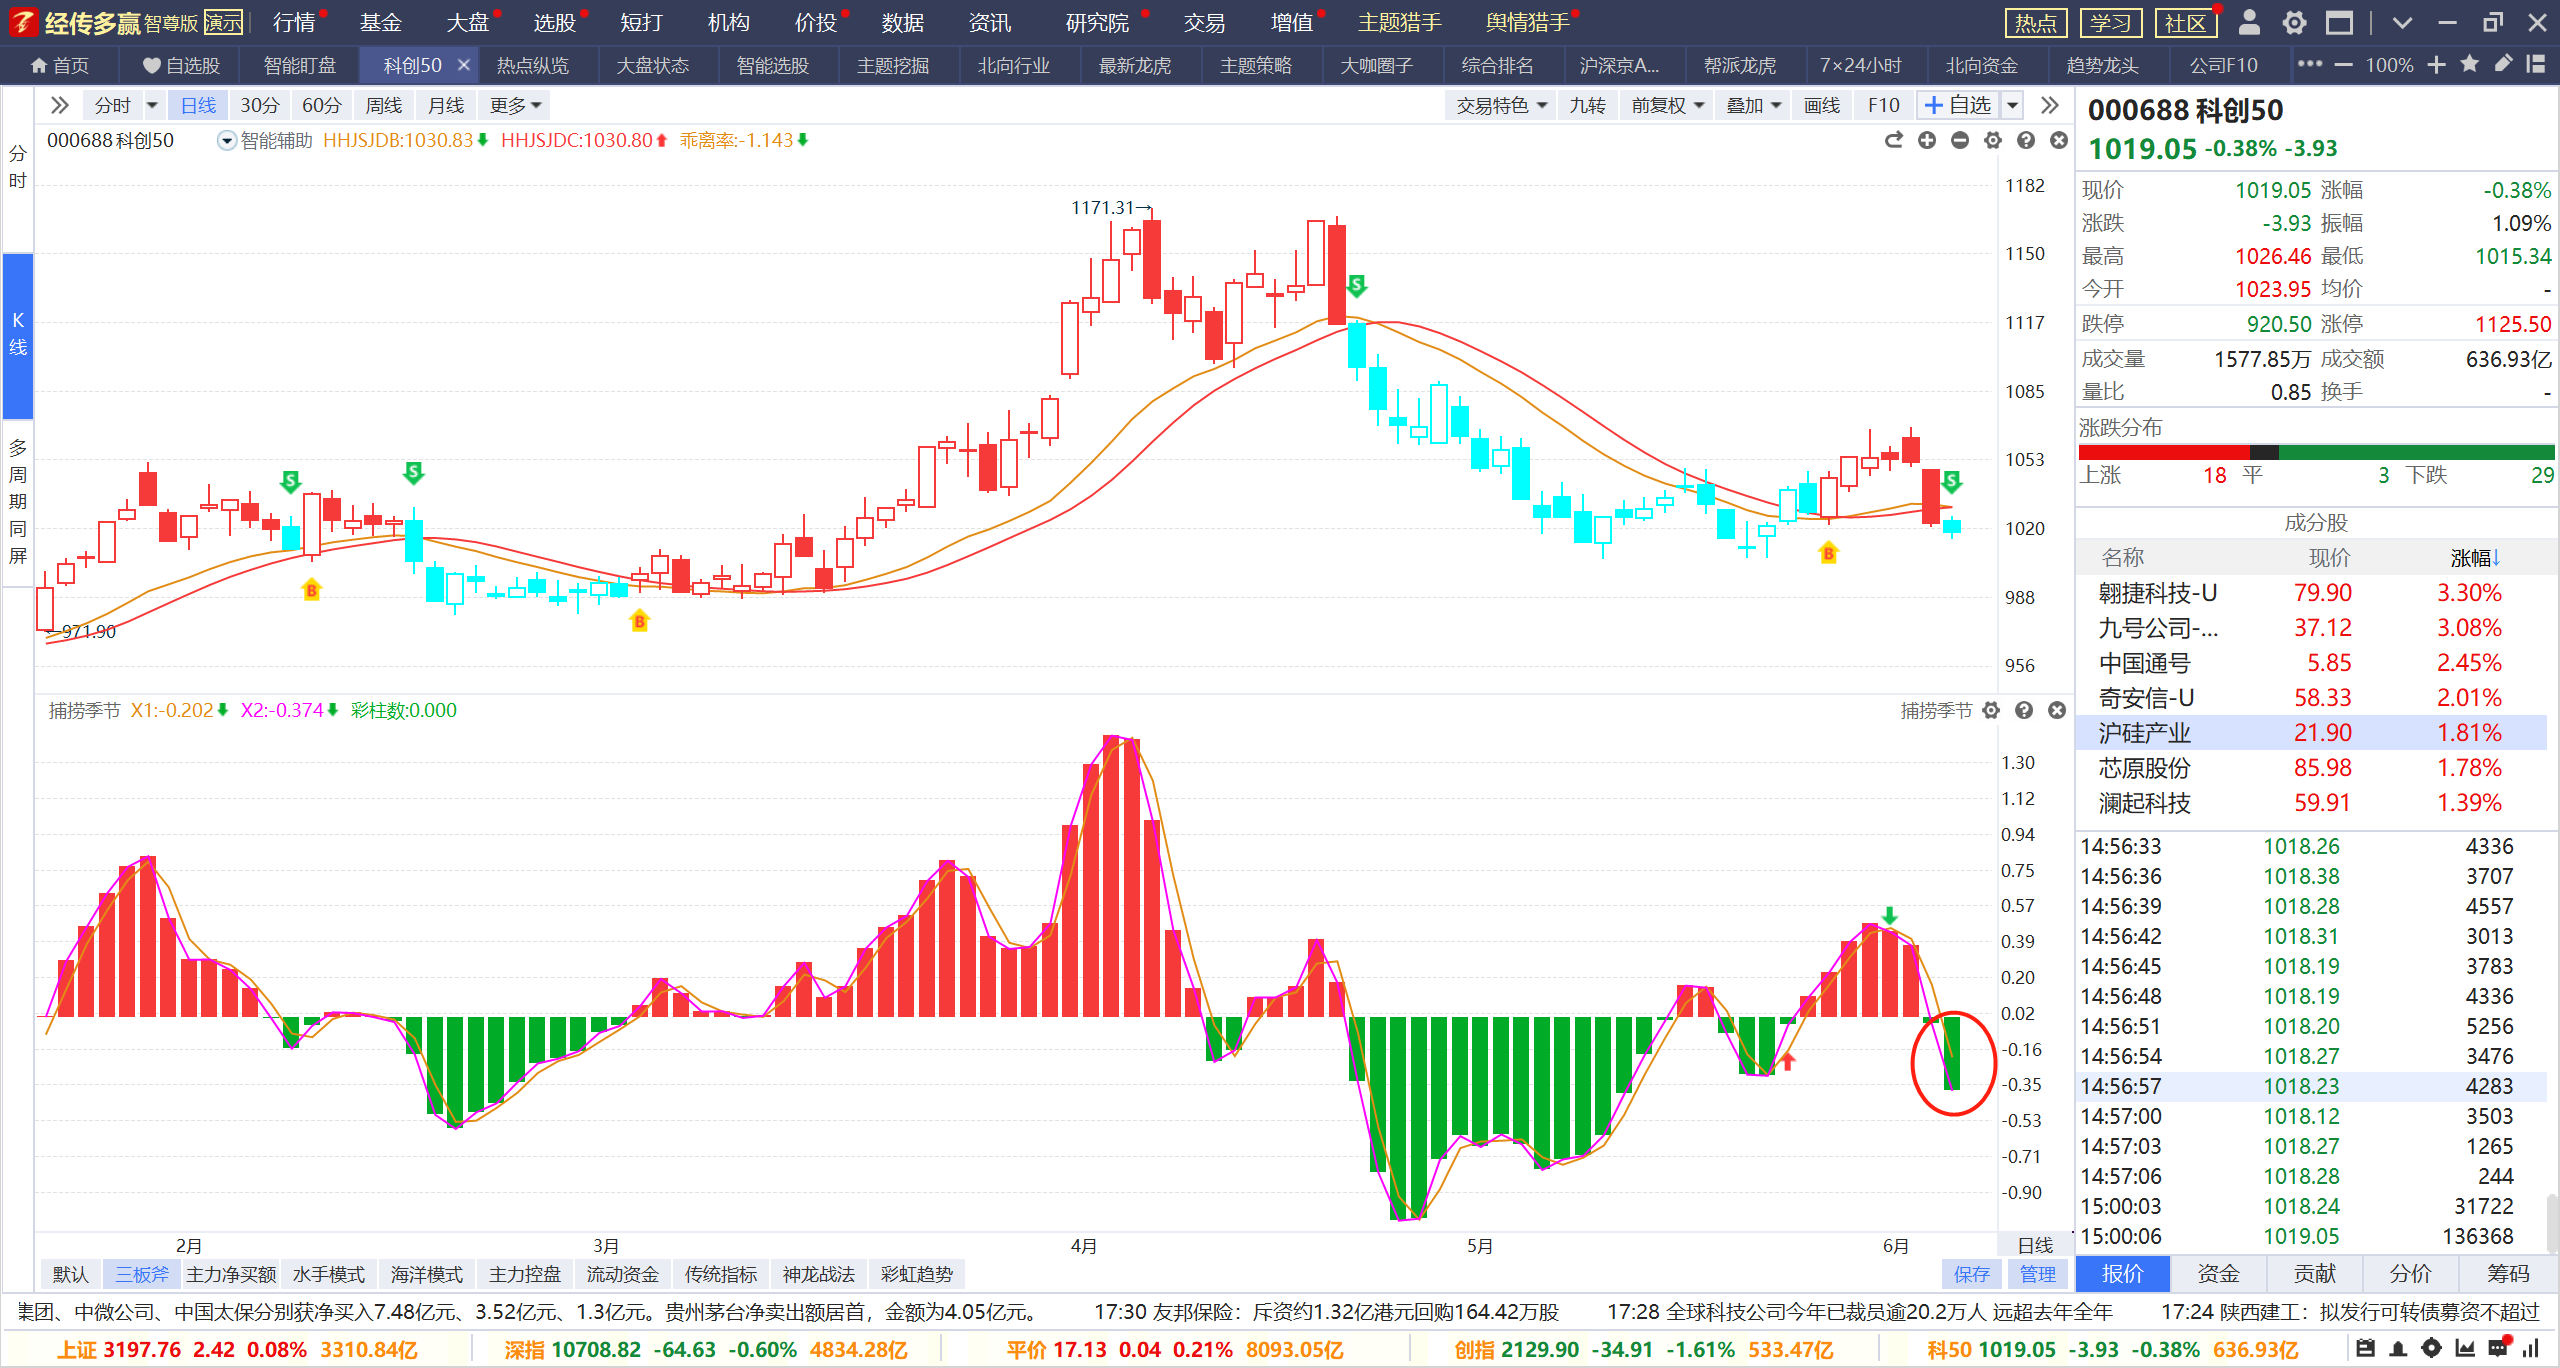The width and height of the screenshot is (2560, 1368).
Task: Open 主题猎手 menu
Action: pos(1400,22)
